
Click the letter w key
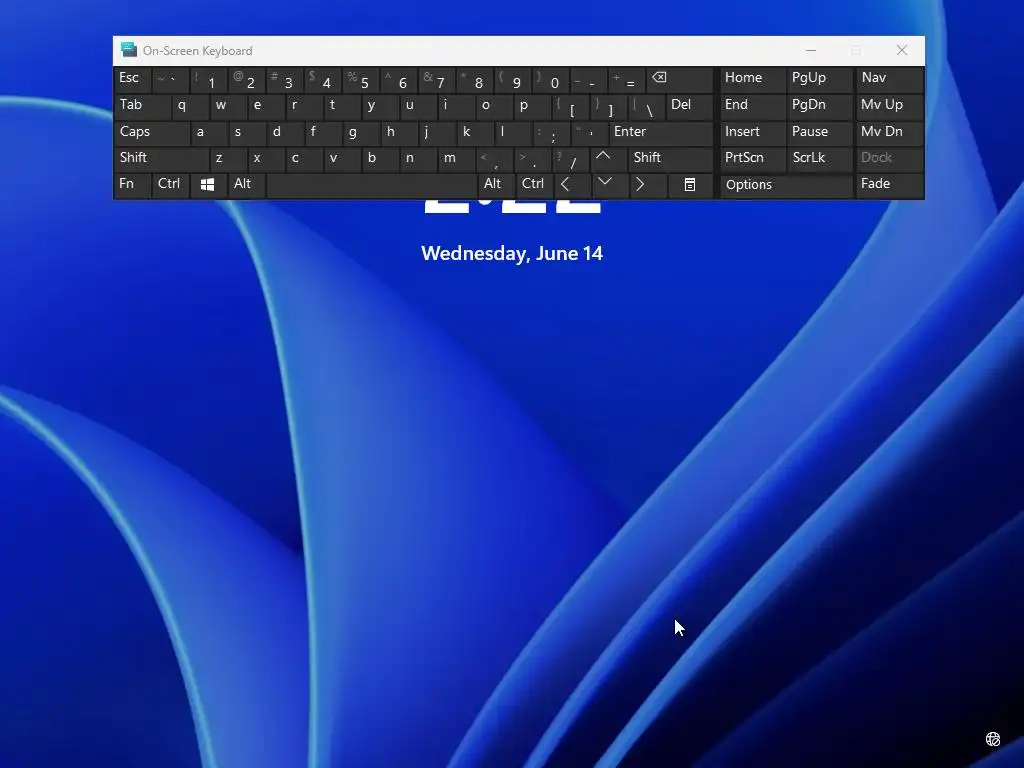(x=228, y=106)
